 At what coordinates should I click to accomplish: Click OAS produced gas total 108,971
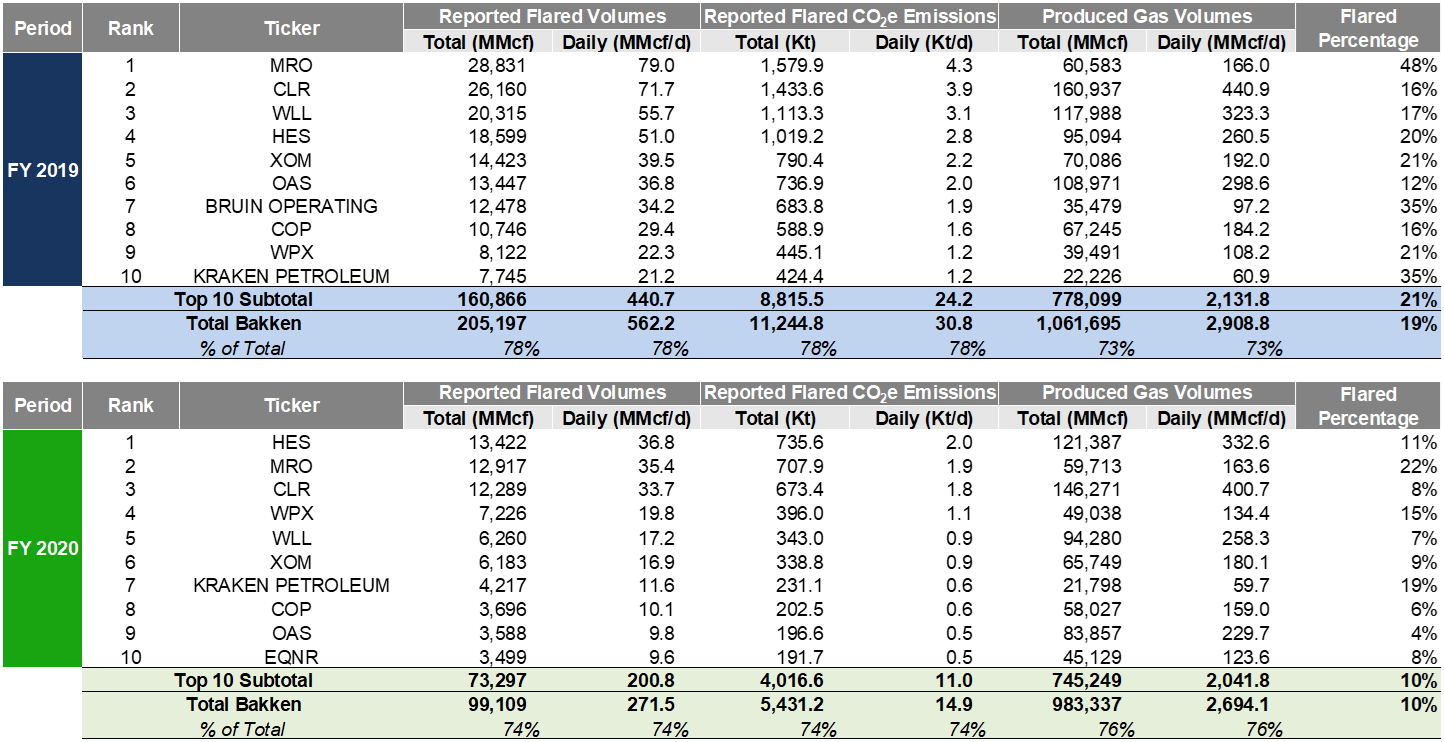(x=1089, y=183)
